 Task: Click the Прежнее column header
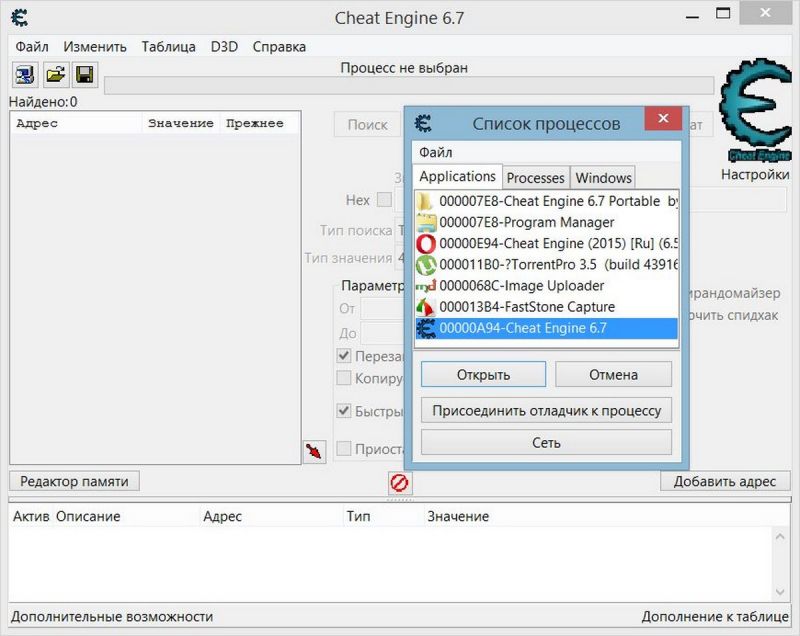coord(258,123)
